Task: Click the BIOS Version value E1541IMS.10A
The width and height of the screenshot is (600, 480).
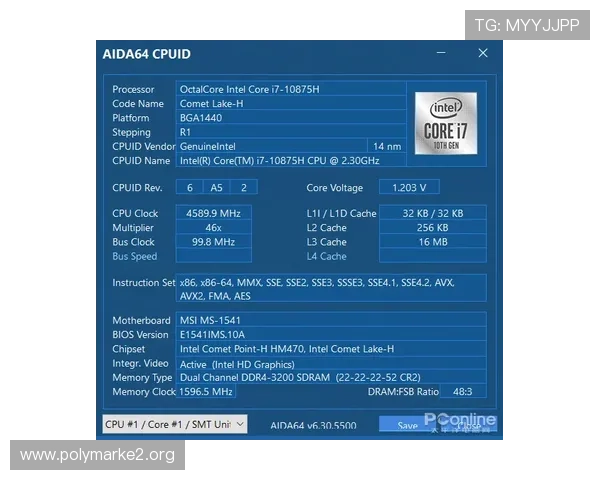Action: coord(331,334)
